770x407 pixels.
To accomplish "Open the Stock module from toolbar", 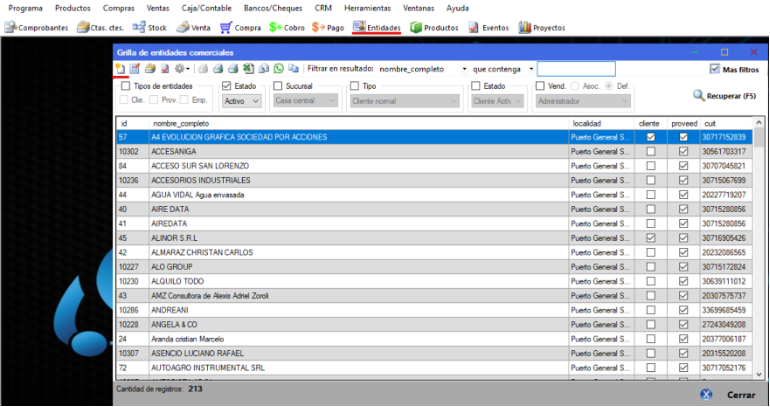I will [x=148, y=27].
